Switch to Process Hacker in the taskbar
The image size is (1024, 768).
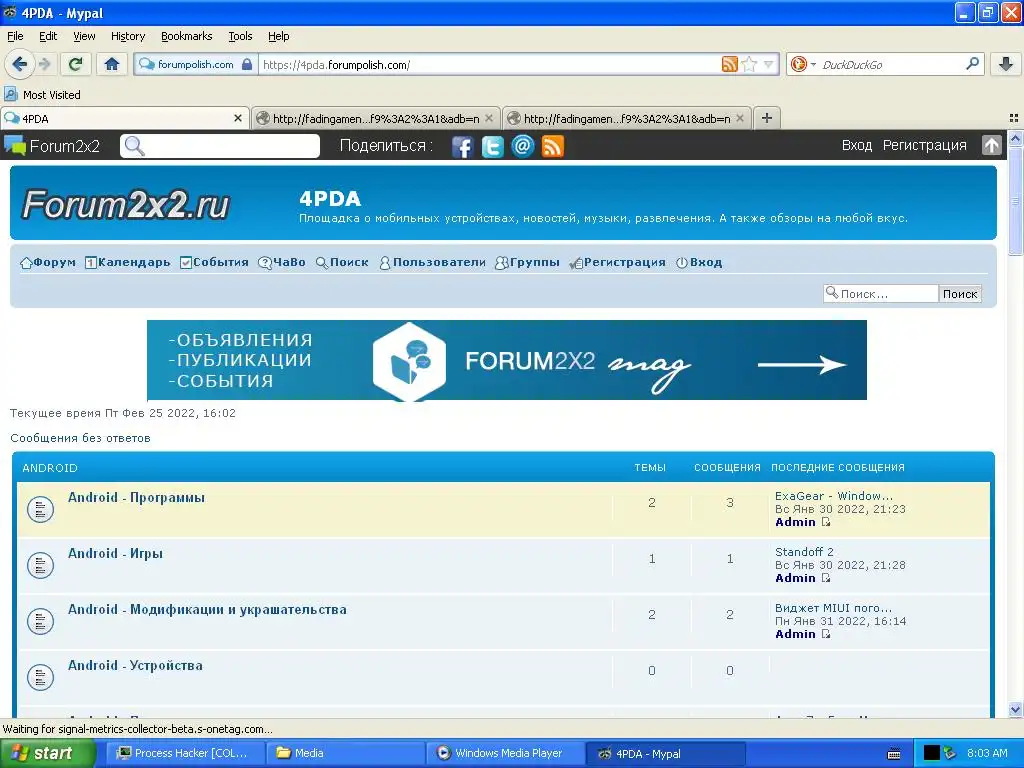click(185, 753)
